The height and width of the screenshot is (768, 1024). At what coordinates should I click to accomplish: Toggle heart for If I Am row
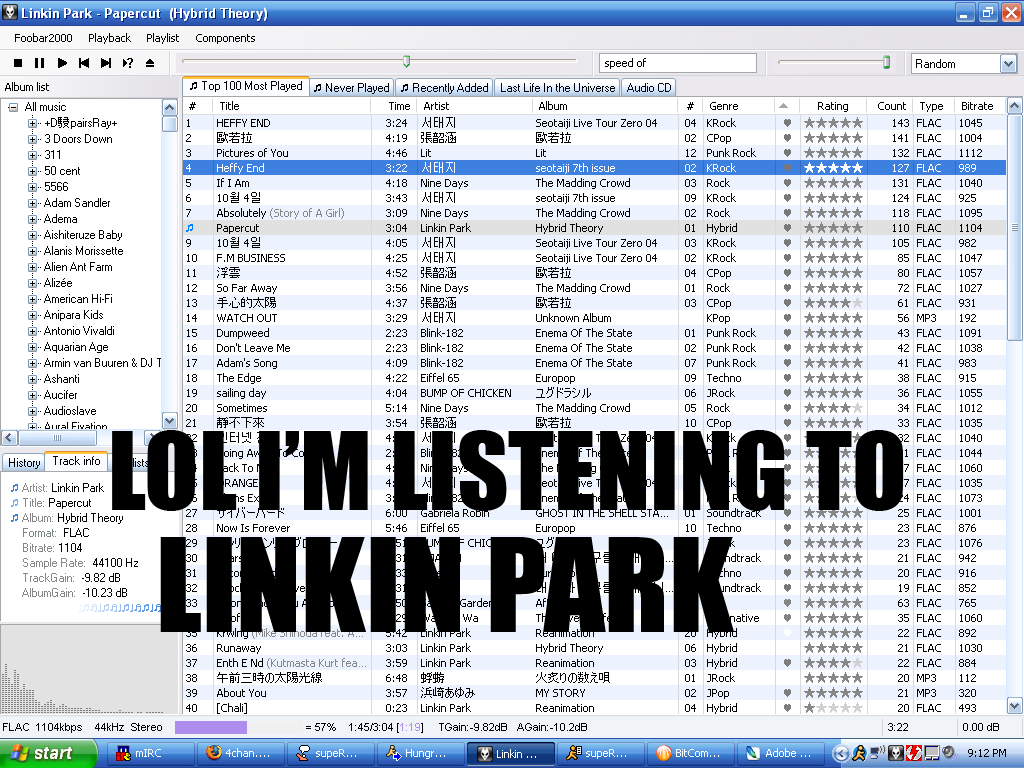(x=787, y=183)
